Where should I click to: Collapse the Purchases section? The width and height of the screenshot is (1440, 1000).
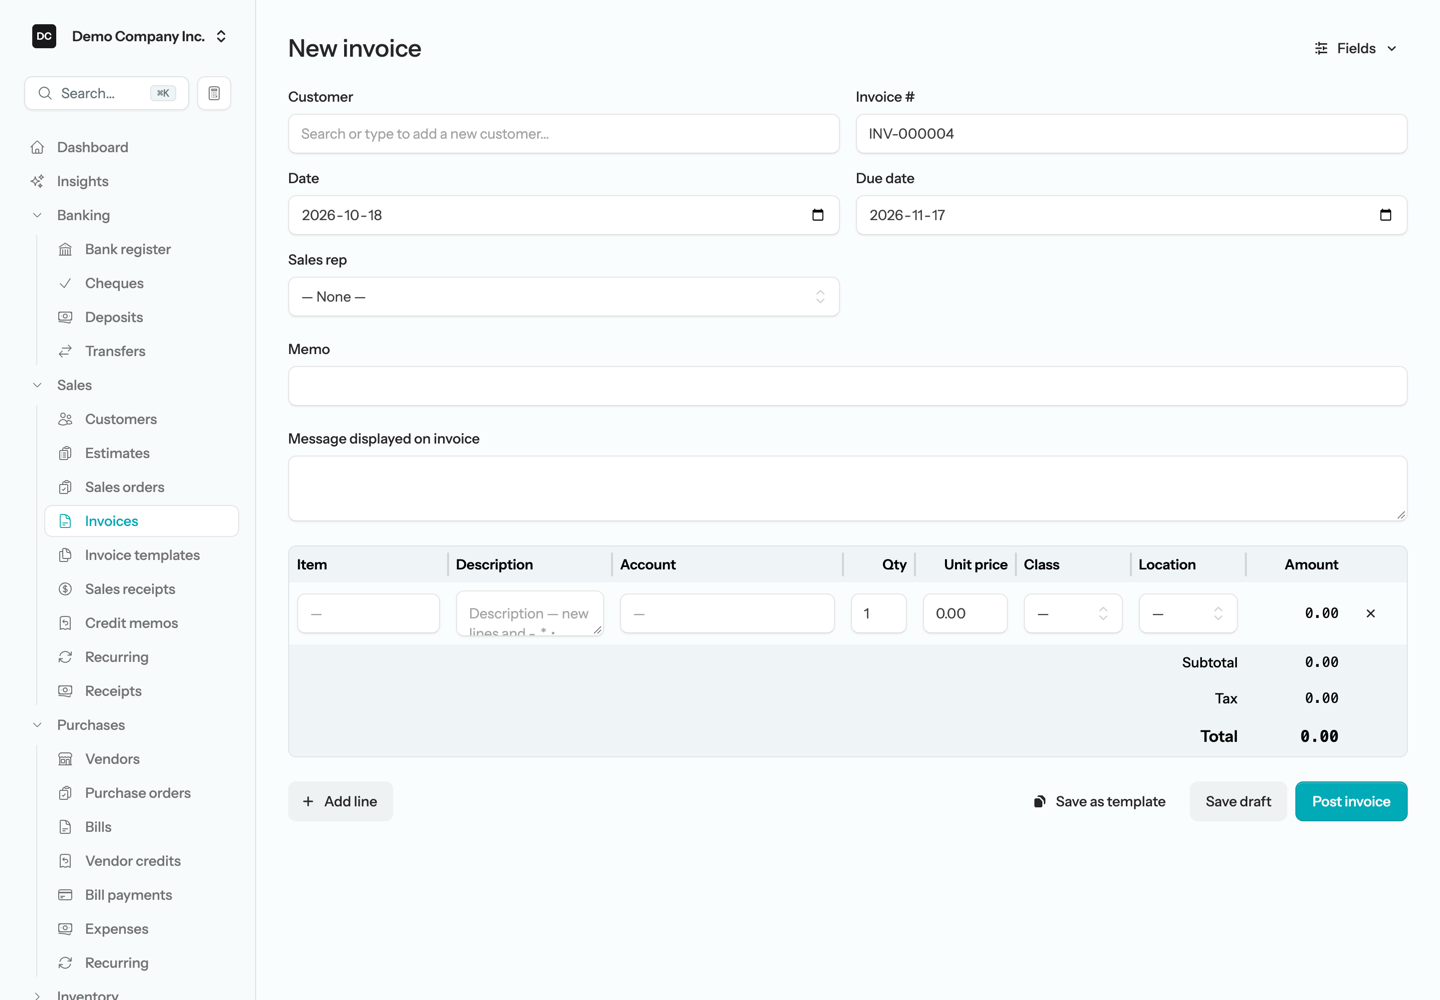pos(37,725)
